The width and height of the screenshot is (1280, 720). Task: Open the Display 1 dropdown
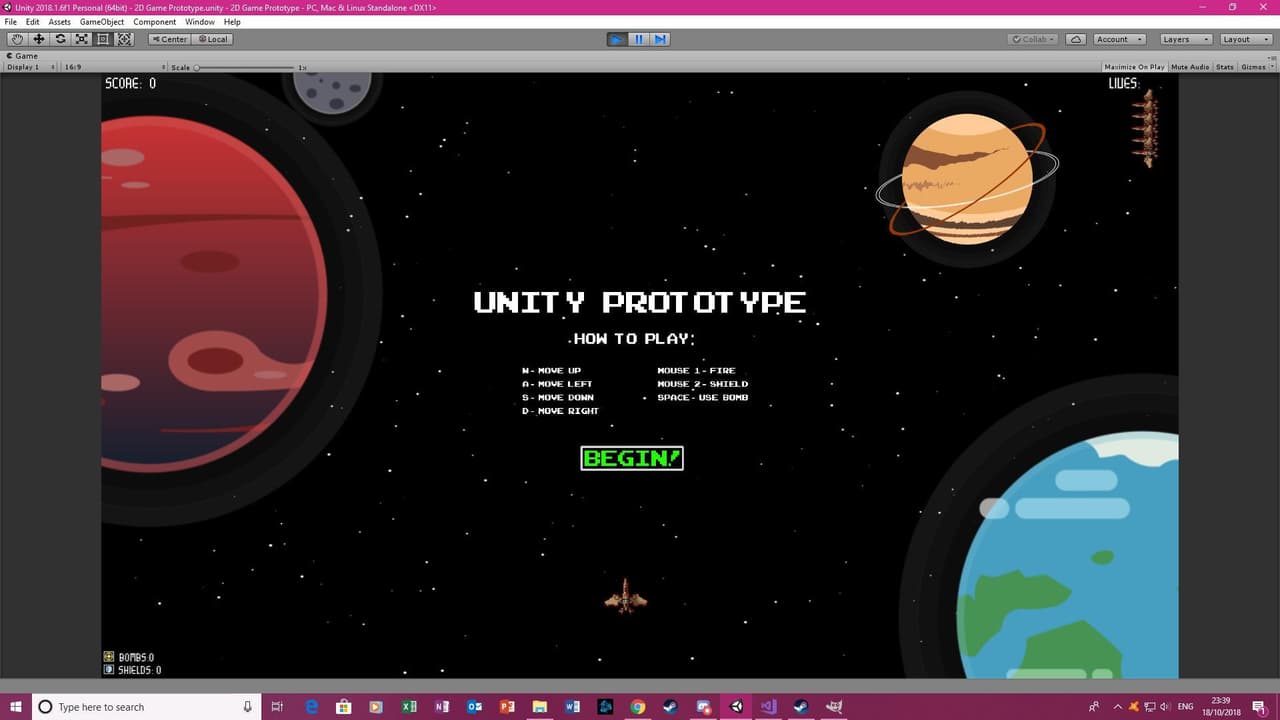(31, 67)
